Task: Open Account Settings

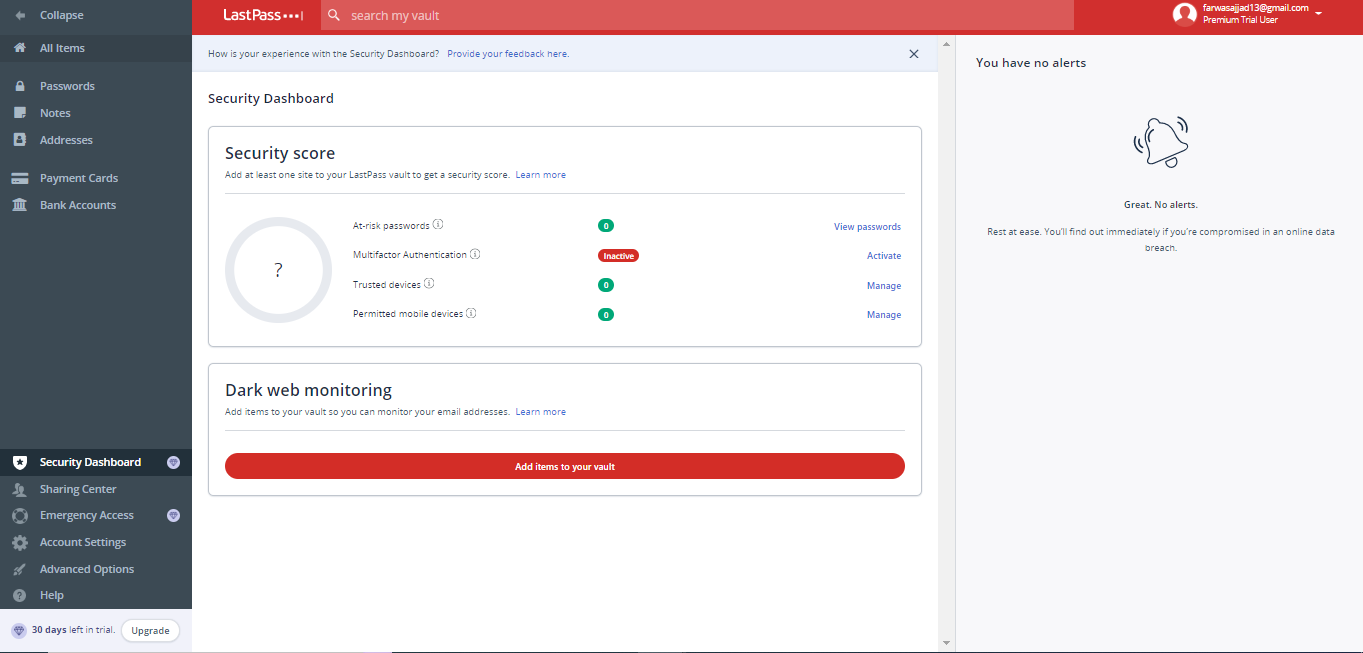Action: (x=96, y=542)
